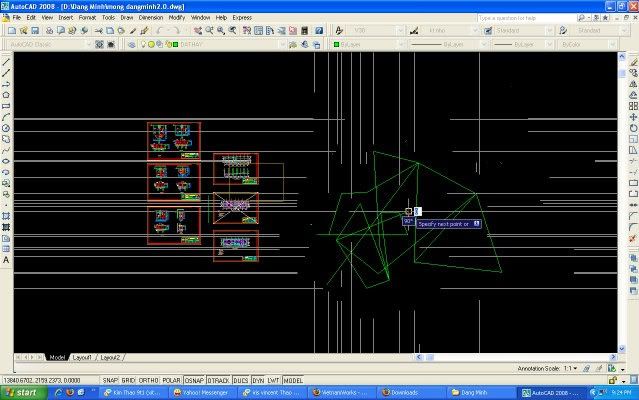This screenshot has height=400, width=639.
Task: Toggle DYN dynamic input
Action: [x=258, y=380]
